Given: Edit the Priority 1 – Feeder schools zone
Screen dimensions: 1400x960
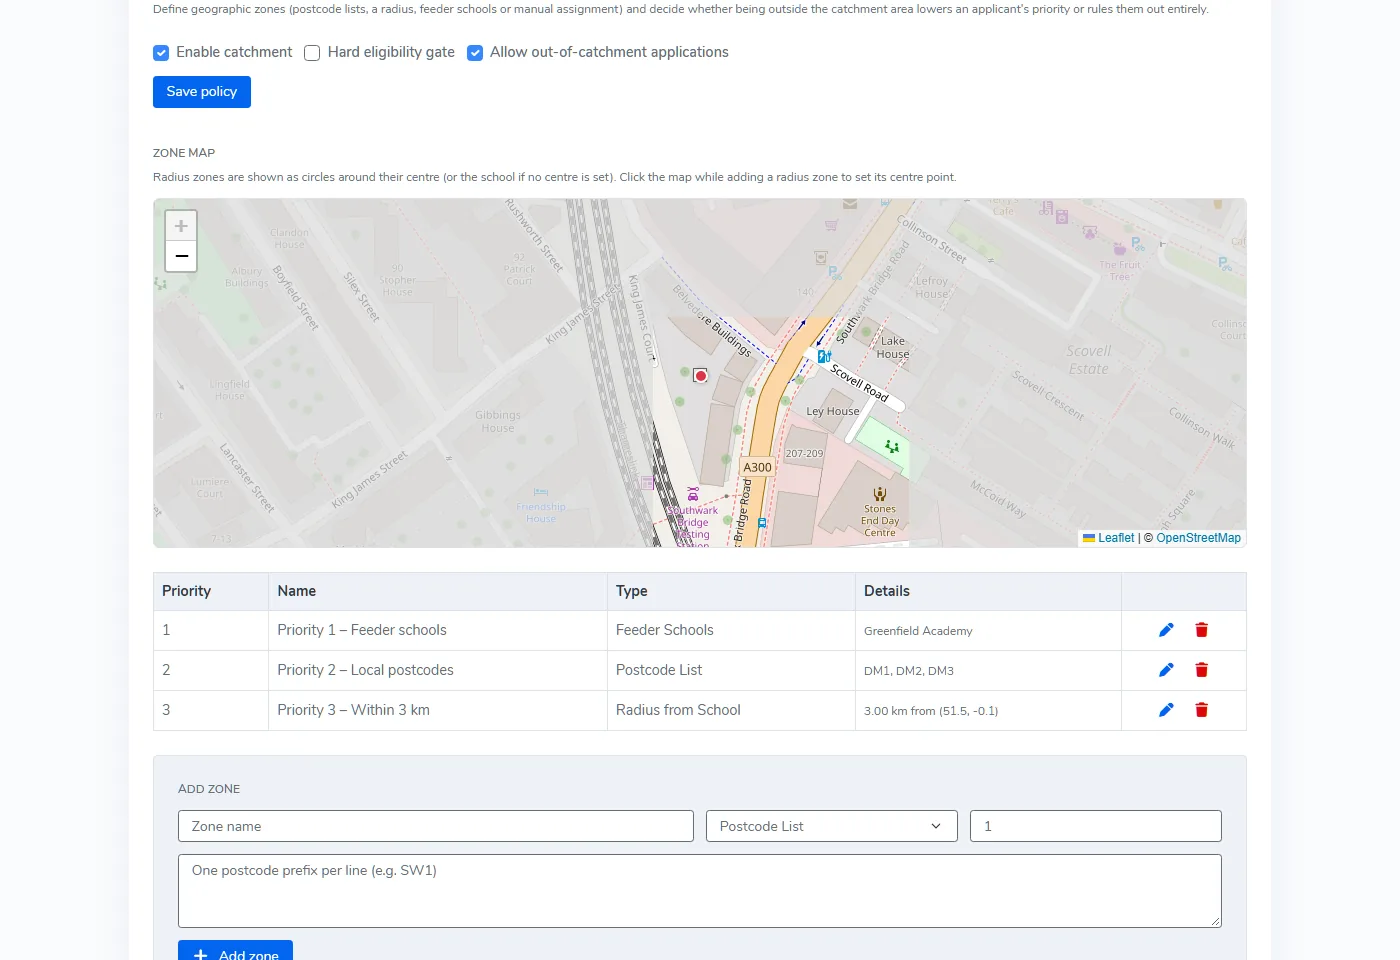Looking at the screenshot, I should 1166,630.
